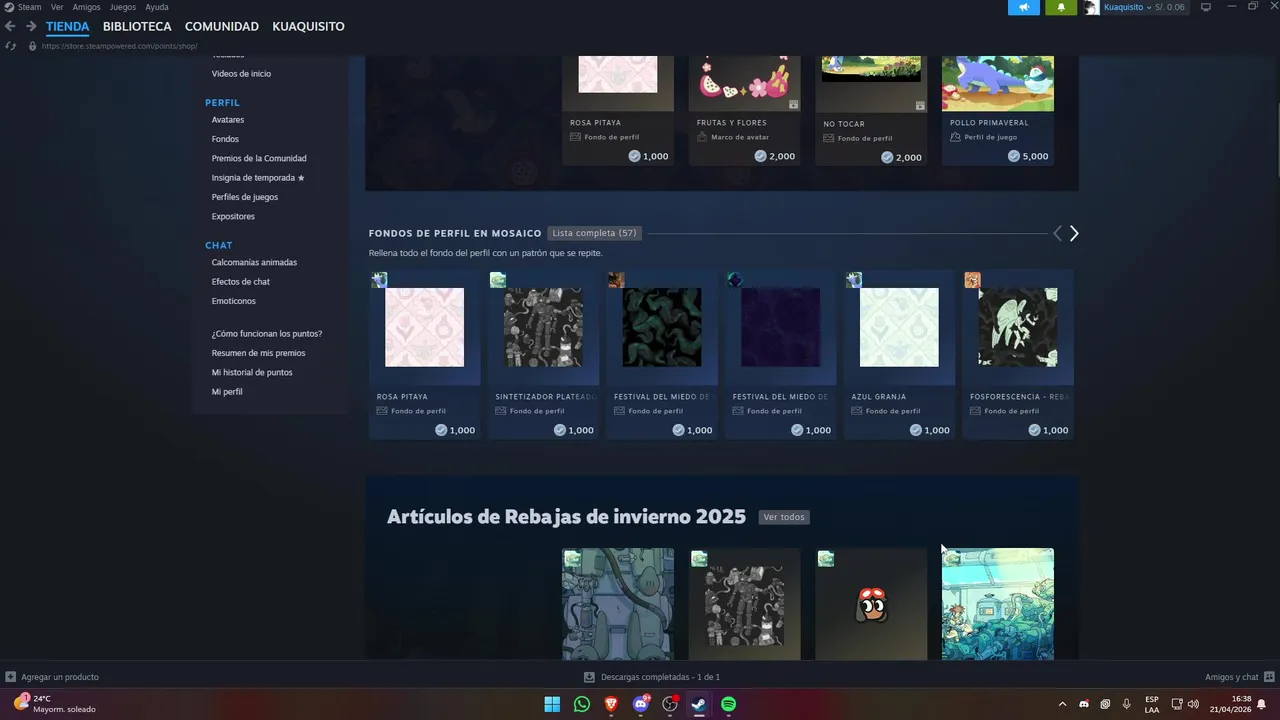1280x720 pixels.
Task: Open Fondos in the sidebar
Action: (x=225, y=139)
